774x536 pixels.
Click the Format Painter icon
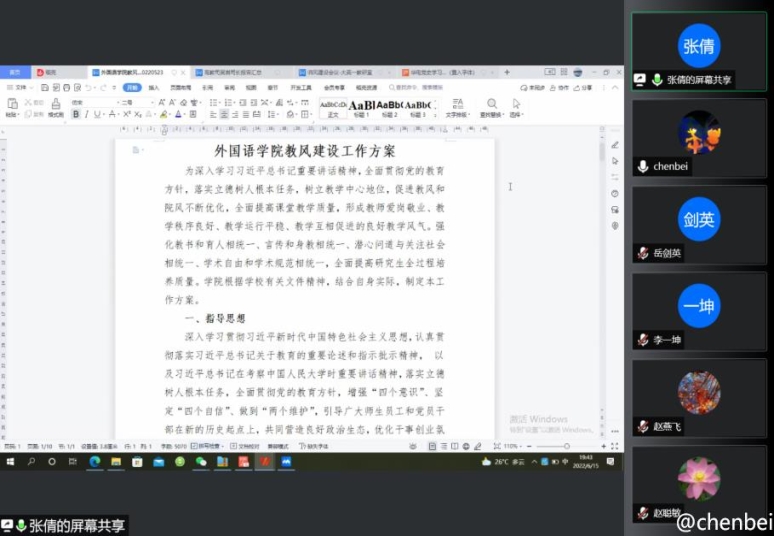[x=55, y=104]
